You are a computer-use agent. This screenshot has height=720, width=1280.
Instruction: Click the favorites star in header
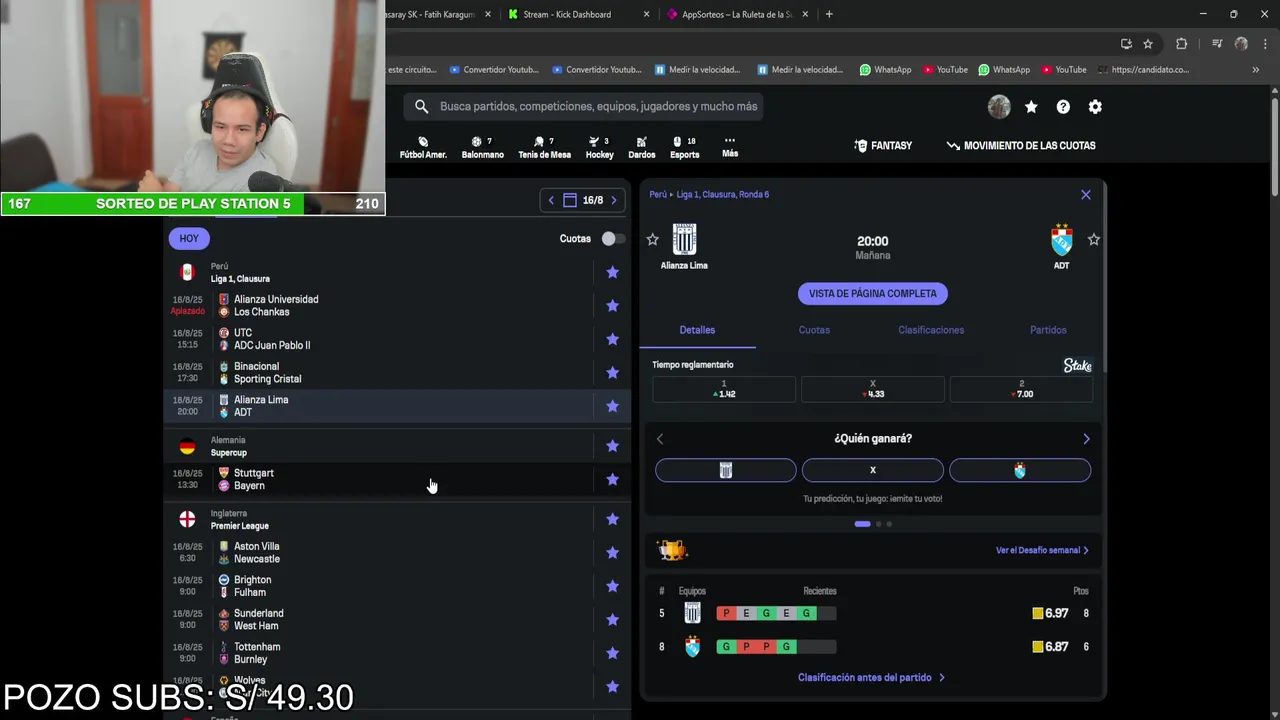[1031, 107]
